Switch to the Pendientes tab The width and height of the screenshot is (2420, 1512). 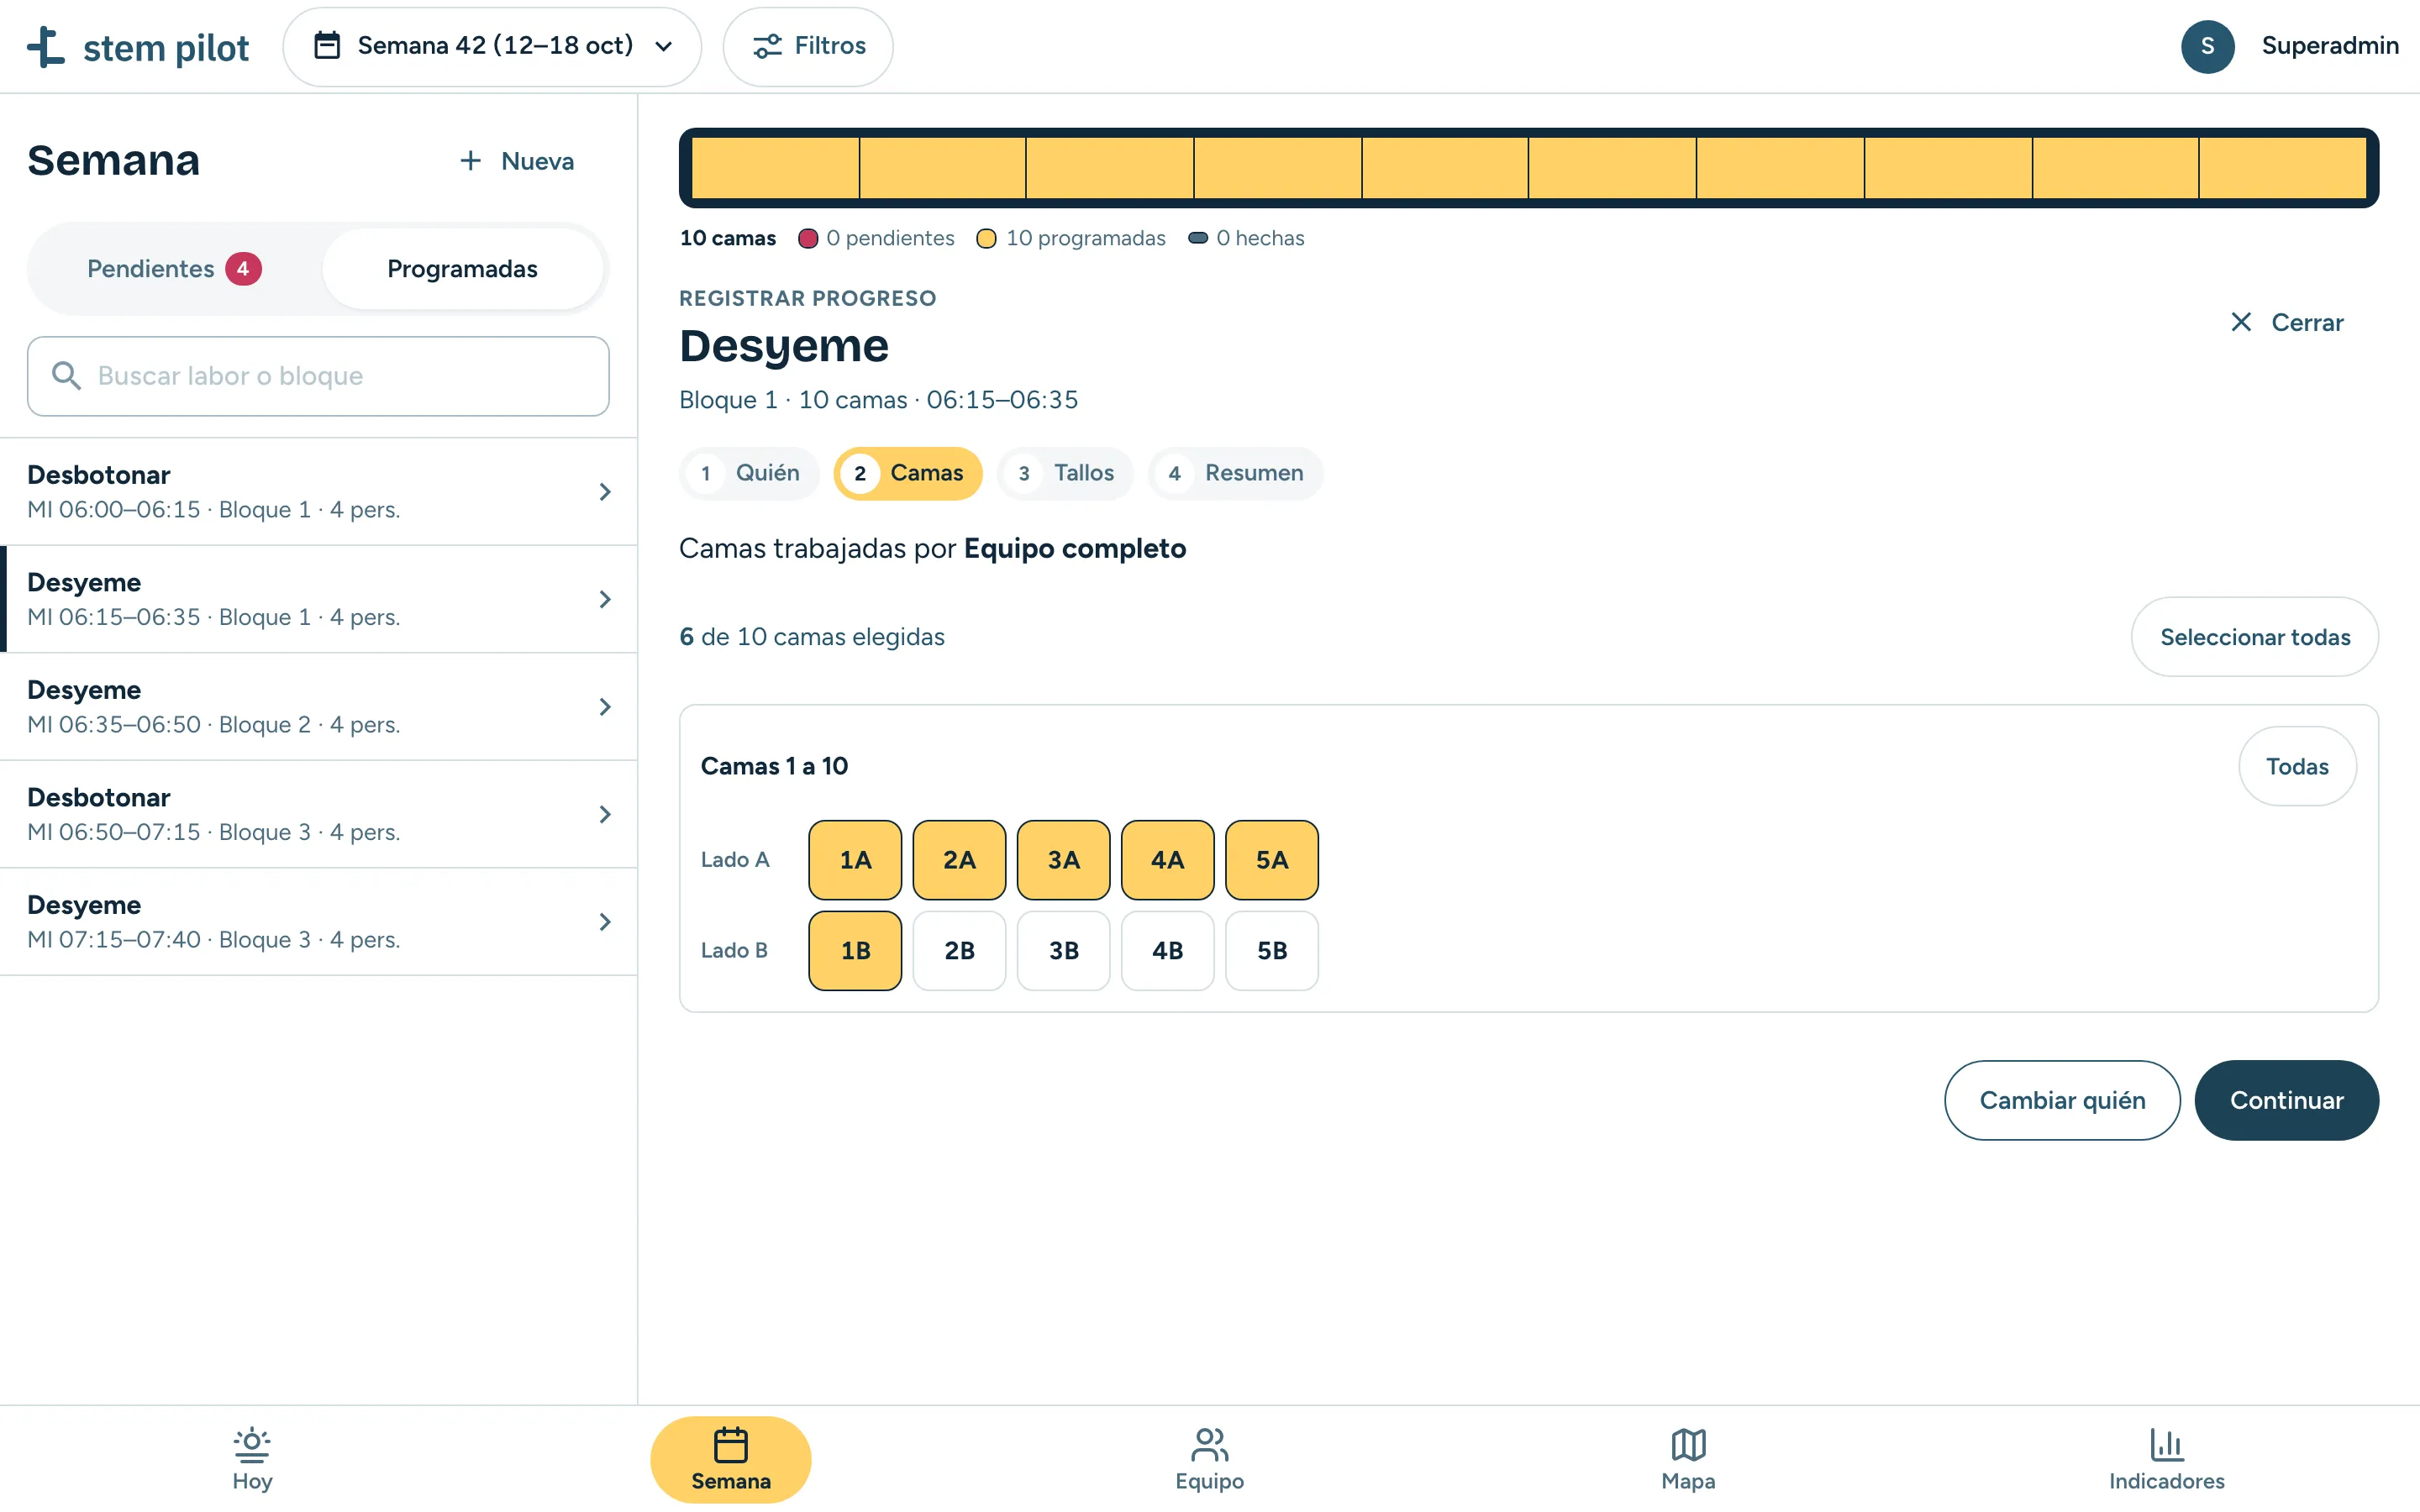tap(175, 269)
